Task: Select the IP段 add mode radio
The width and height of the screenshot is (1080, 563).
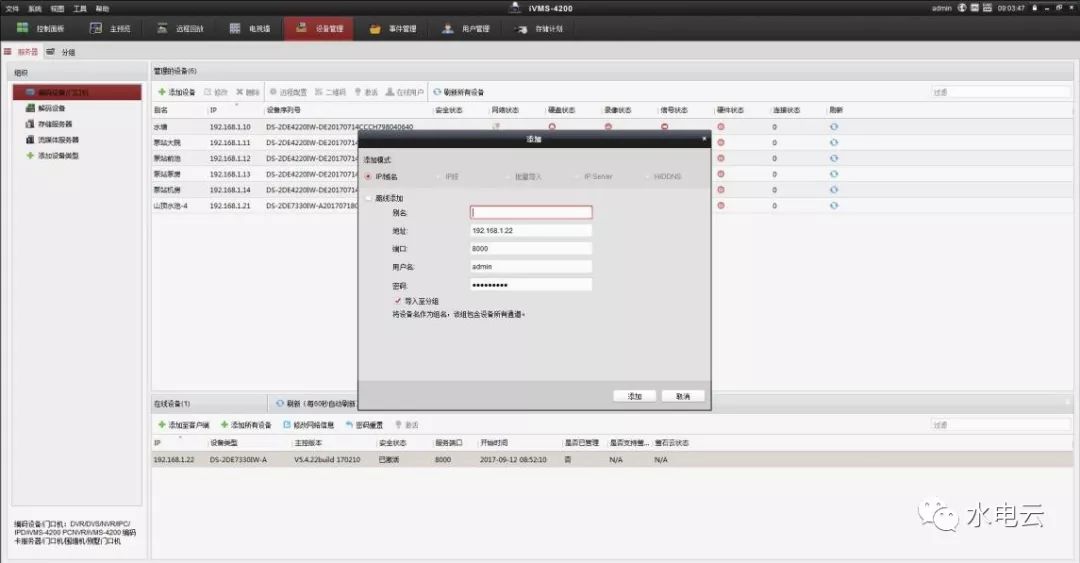Action: pos(439,177)
